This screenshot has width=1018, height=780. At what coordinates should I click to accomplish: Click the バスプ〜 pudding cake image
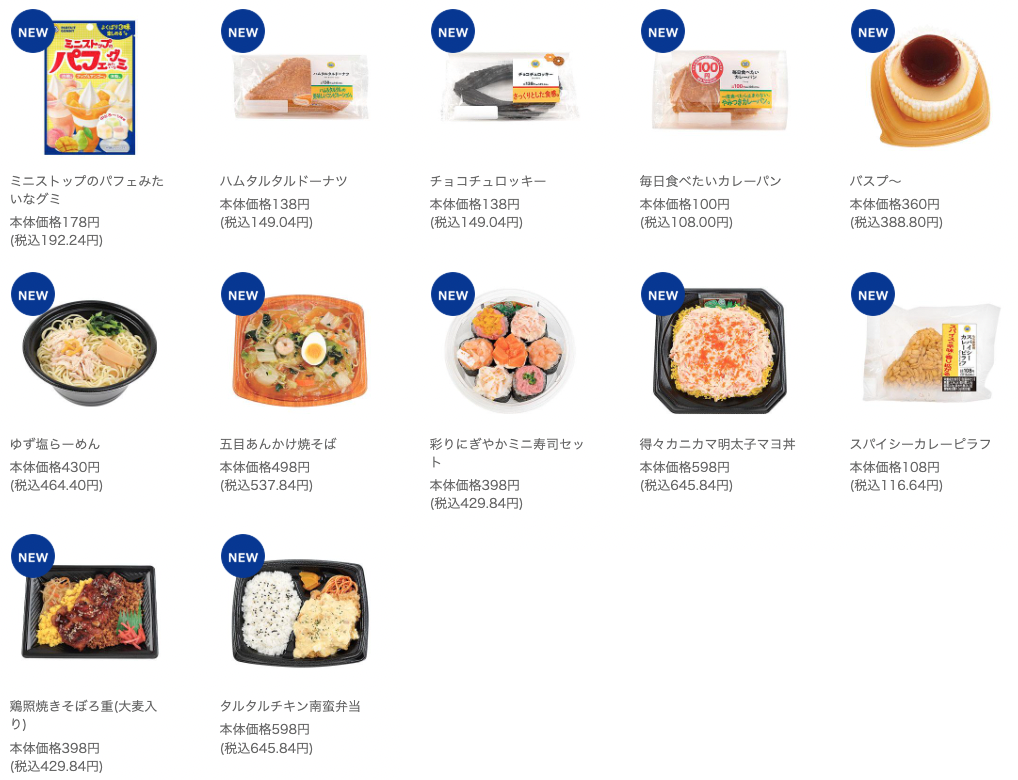coord(930,84)
